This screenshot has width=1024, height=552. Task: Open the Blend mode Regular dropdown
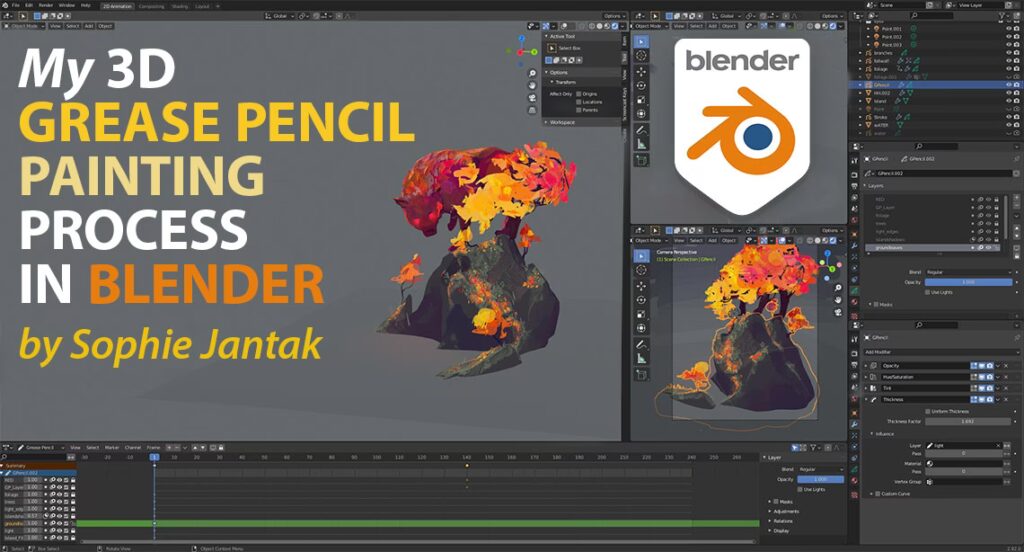click(x=968, y=272)
